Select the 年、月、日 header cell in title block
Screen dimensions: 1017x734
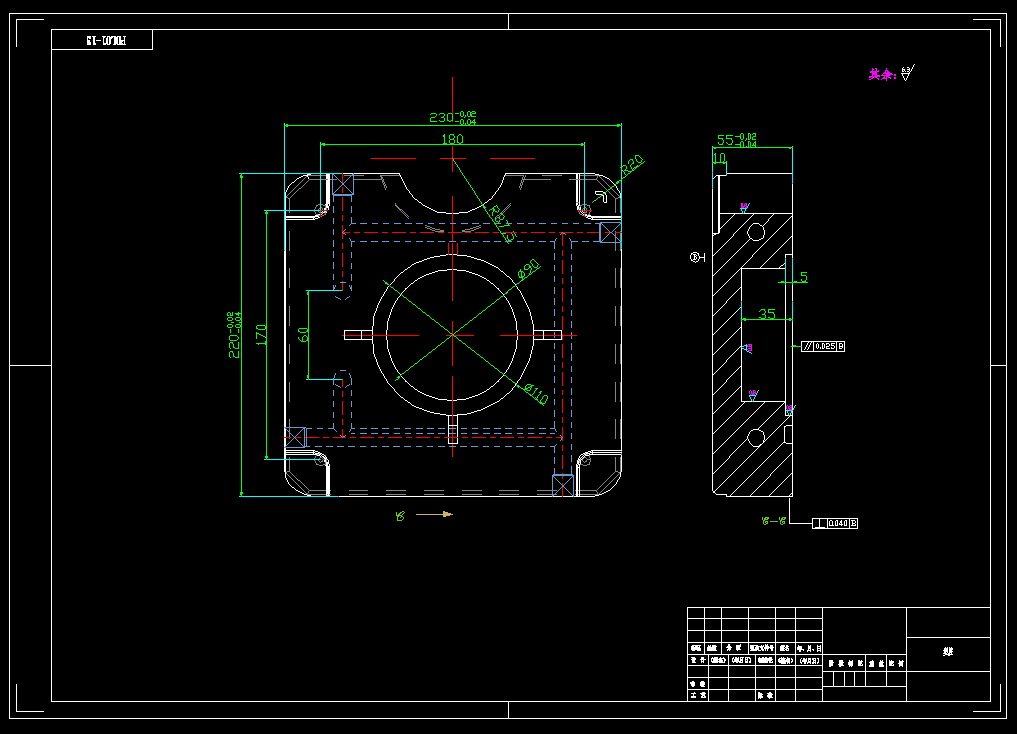pyautogui.click(x=809, y=648)
